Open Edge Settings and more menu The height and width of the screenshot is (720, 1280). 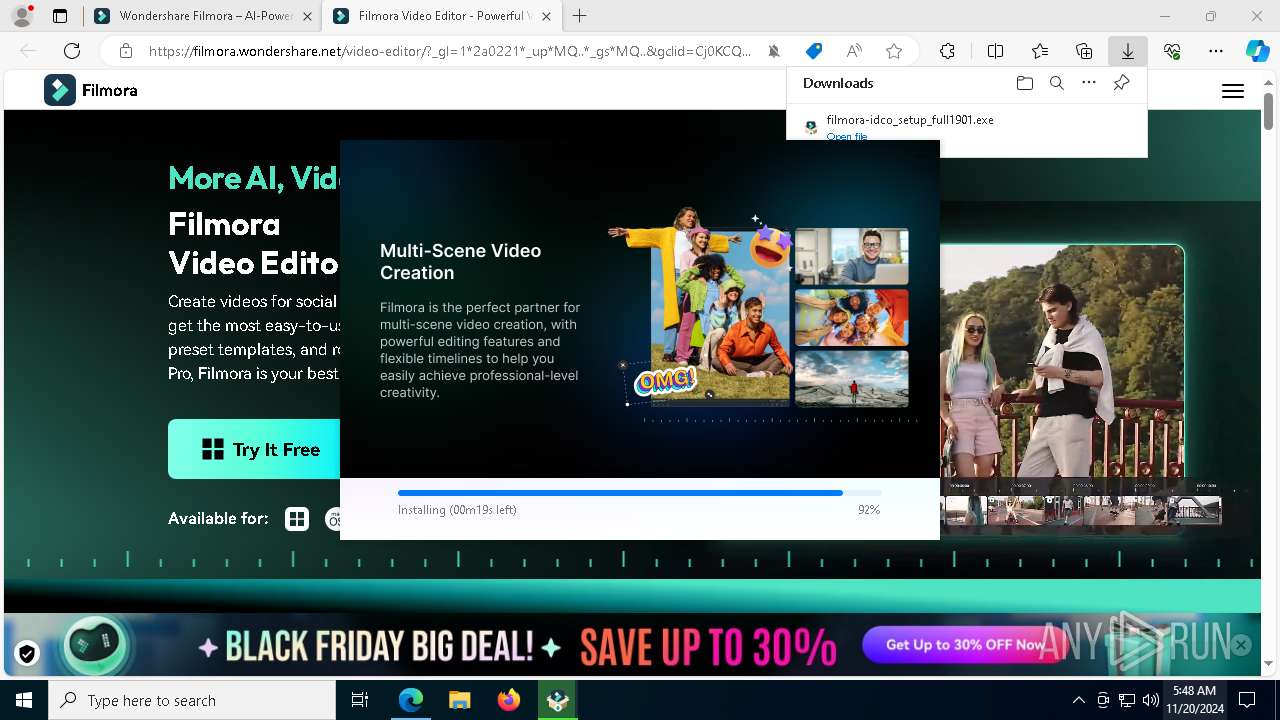point(1216,51)
